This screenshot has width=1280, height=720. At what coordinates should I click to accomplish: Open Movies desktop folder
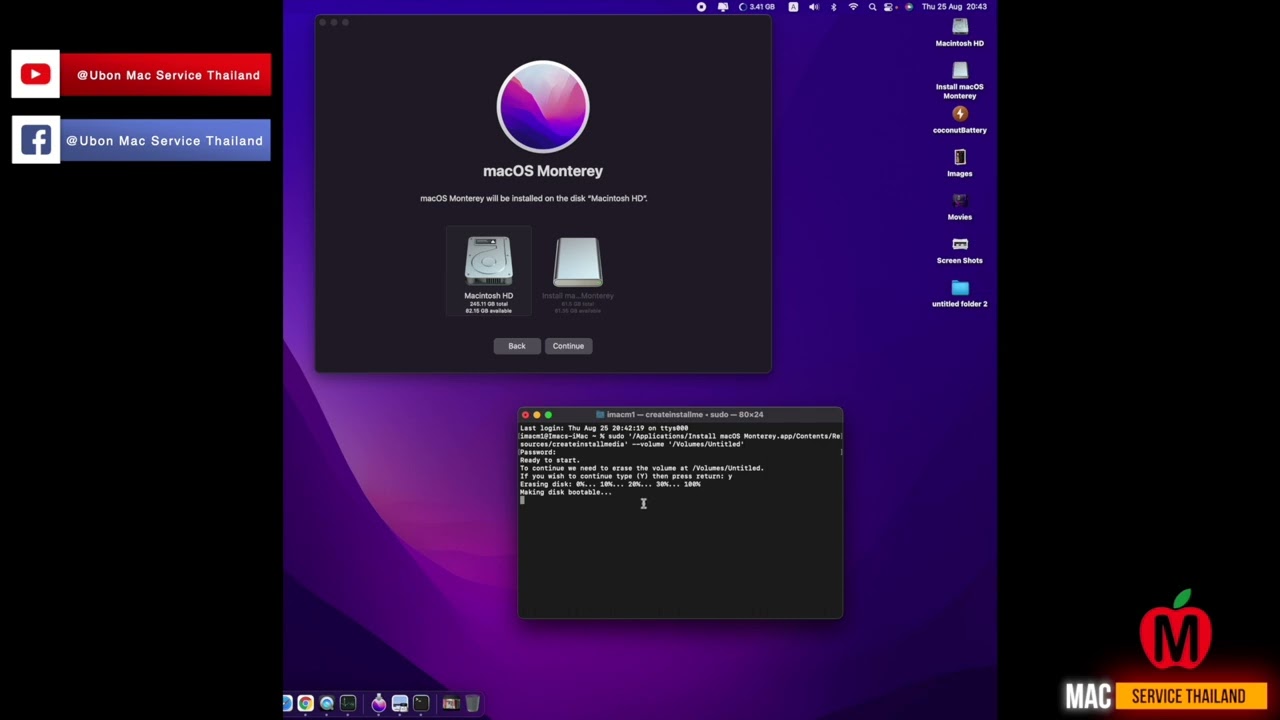960,207
